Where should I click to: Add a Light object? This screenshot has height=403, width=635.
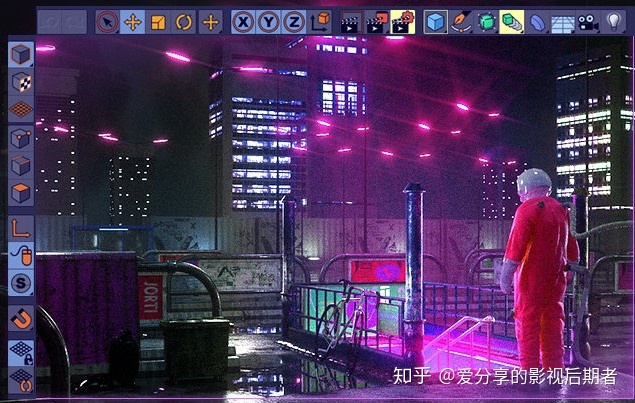pos(614,22)
